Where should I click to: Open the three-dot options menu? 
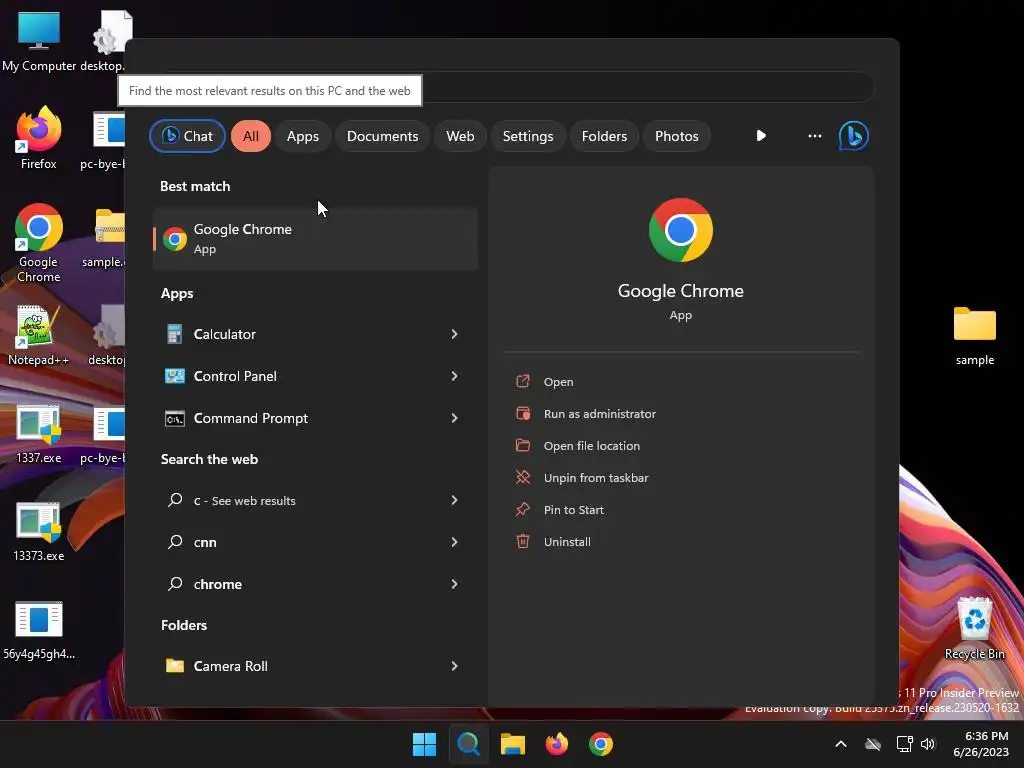point(814,136)
